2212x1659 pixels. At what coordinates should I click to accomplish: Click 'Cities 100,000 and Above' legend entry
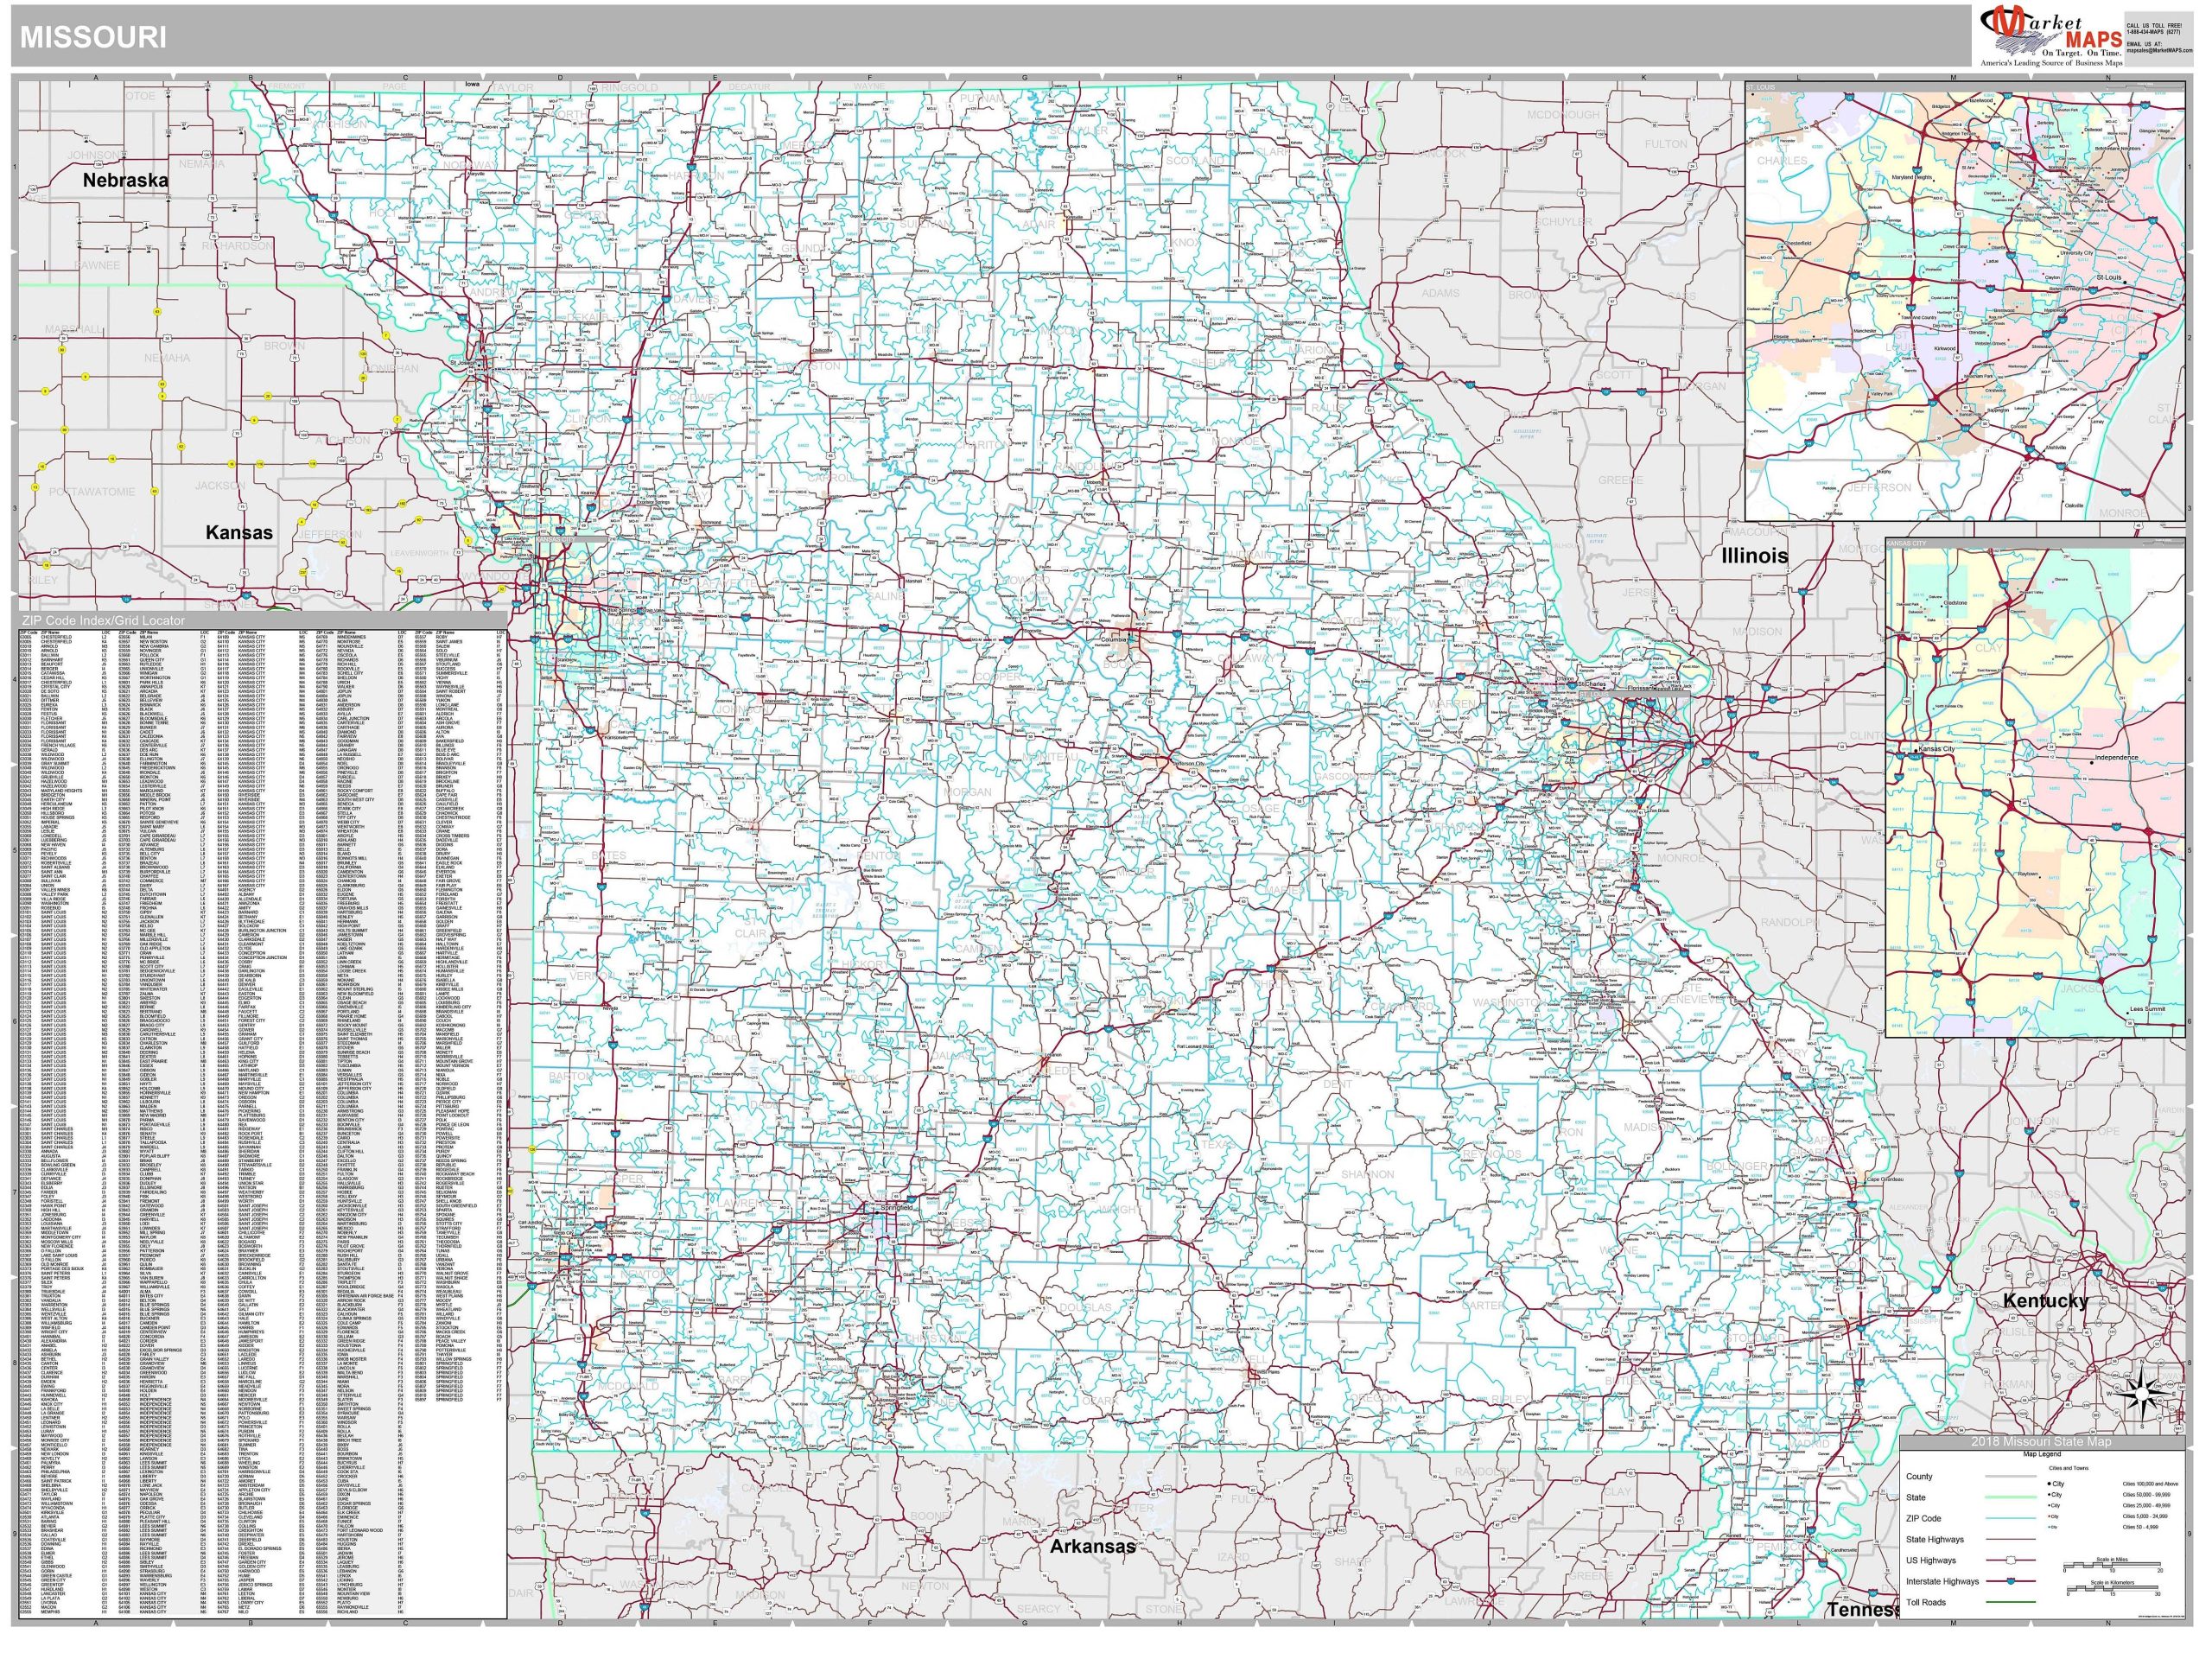click(2151, 1484)
